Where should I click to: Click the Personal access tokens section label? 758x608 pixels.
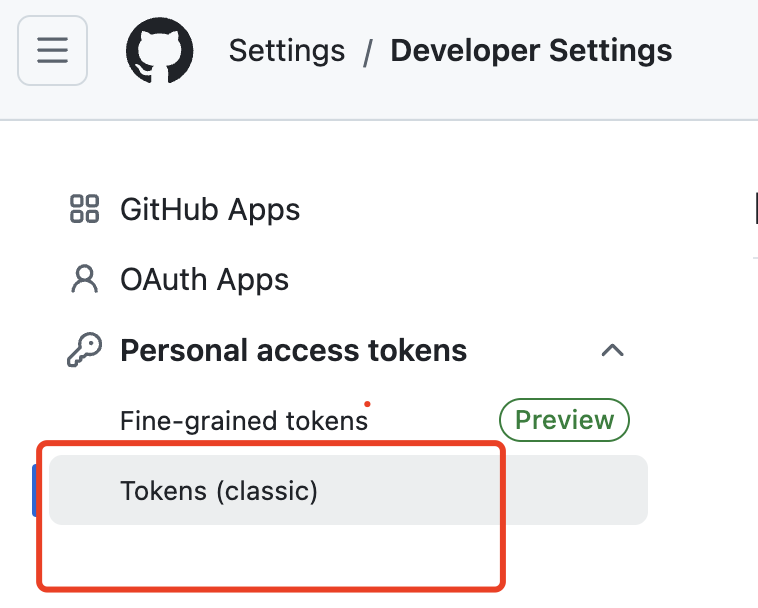(293, 350)
